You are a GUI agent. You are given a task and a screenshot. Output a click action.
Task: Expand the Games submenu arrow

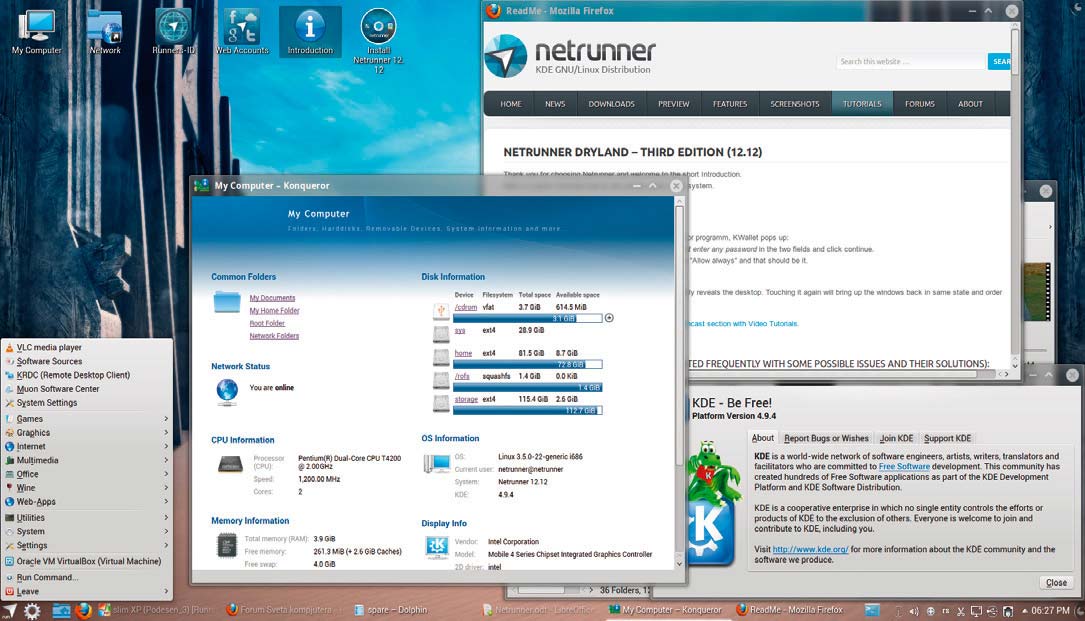click(166, 419)
